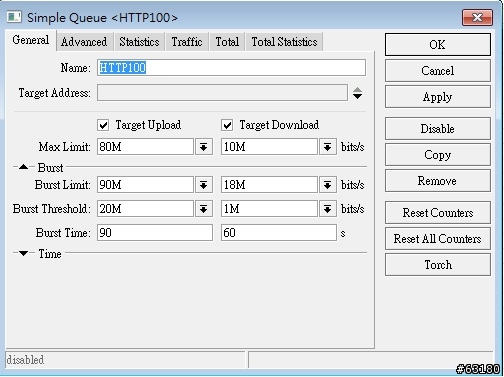The height and width of the screenshot is (377, 504).
Task: Expand the Time section
Action: (x=23, y=253)
